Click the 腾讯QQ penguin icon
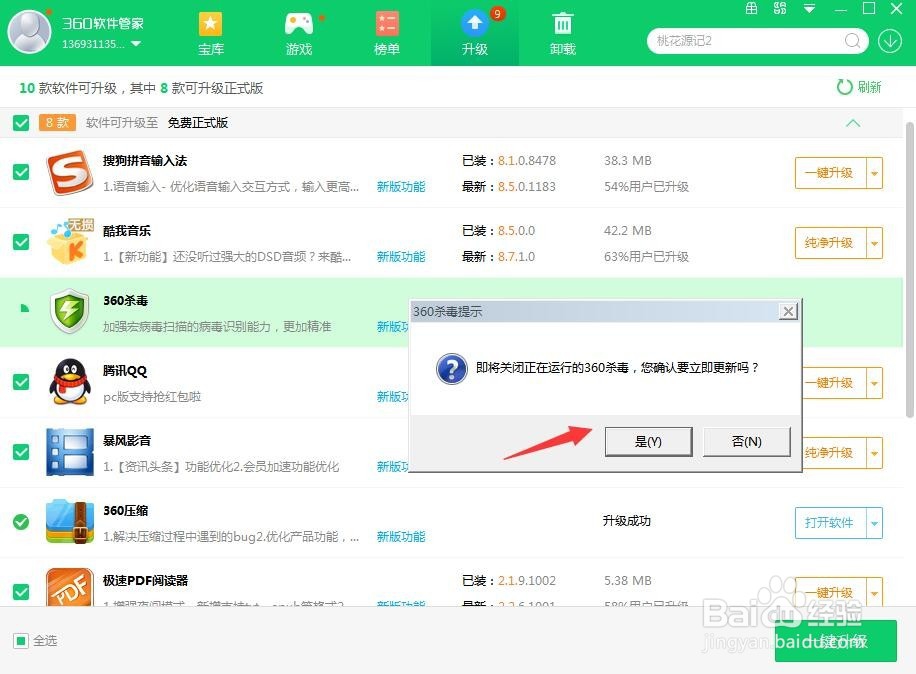The width and height of the screenshot is (916, 674). tap(70, 382)
